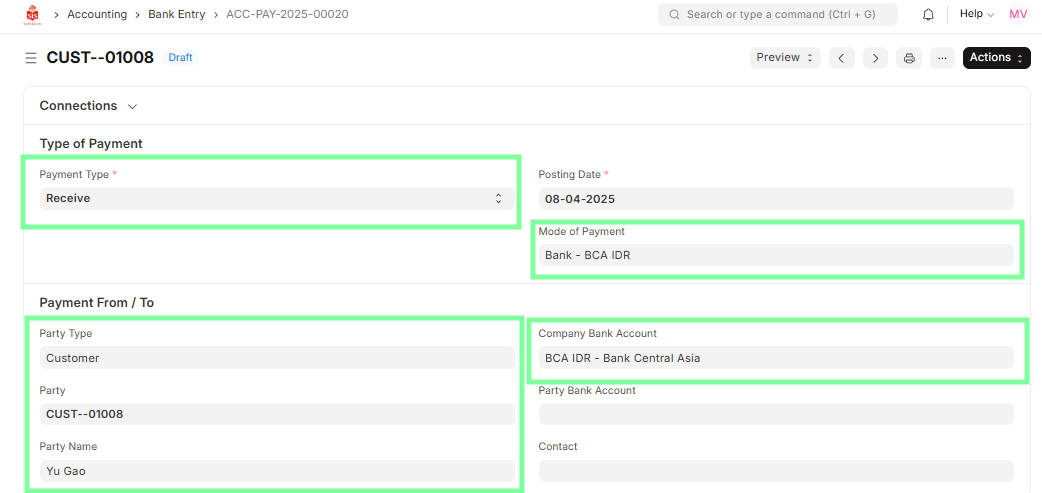
Task: Collapse the Connections section
Action: [x=88, y=106]
